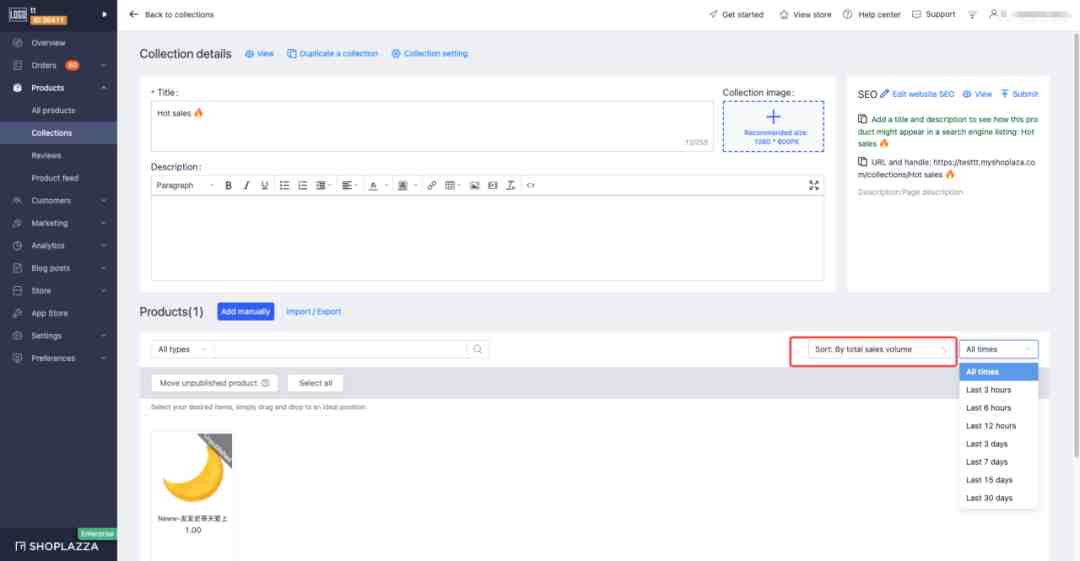Click Edit website SEO link

pyautogui.click(x=917, y=94)
